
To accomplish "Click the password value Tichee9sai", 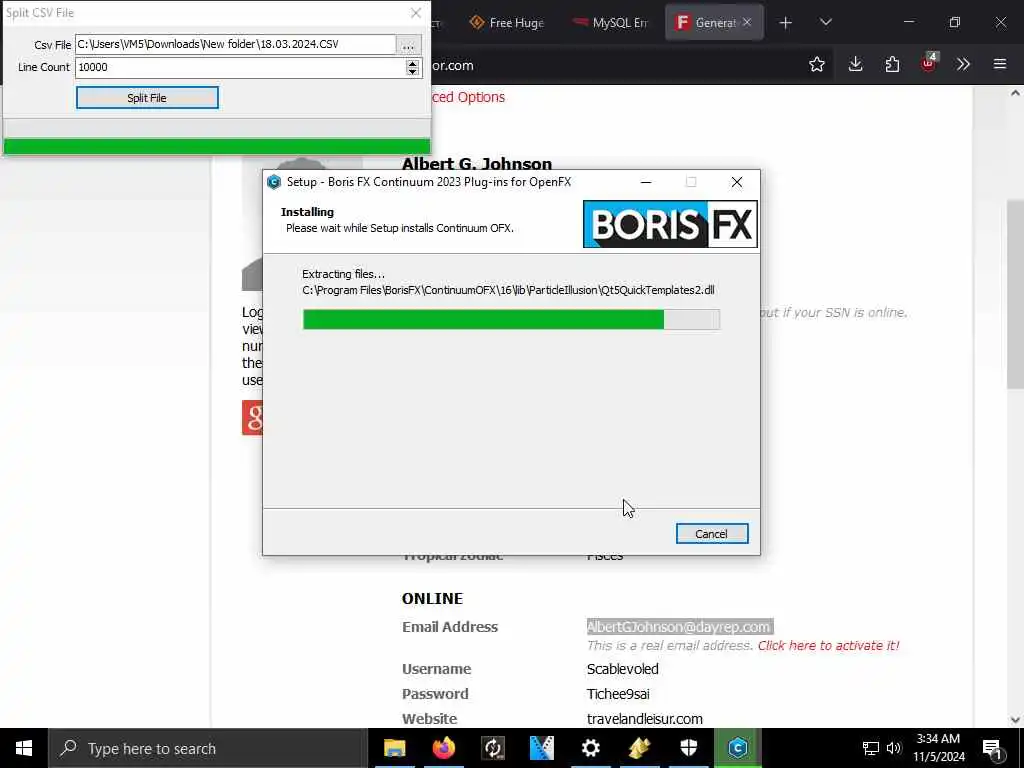I will tap(618, 694).
